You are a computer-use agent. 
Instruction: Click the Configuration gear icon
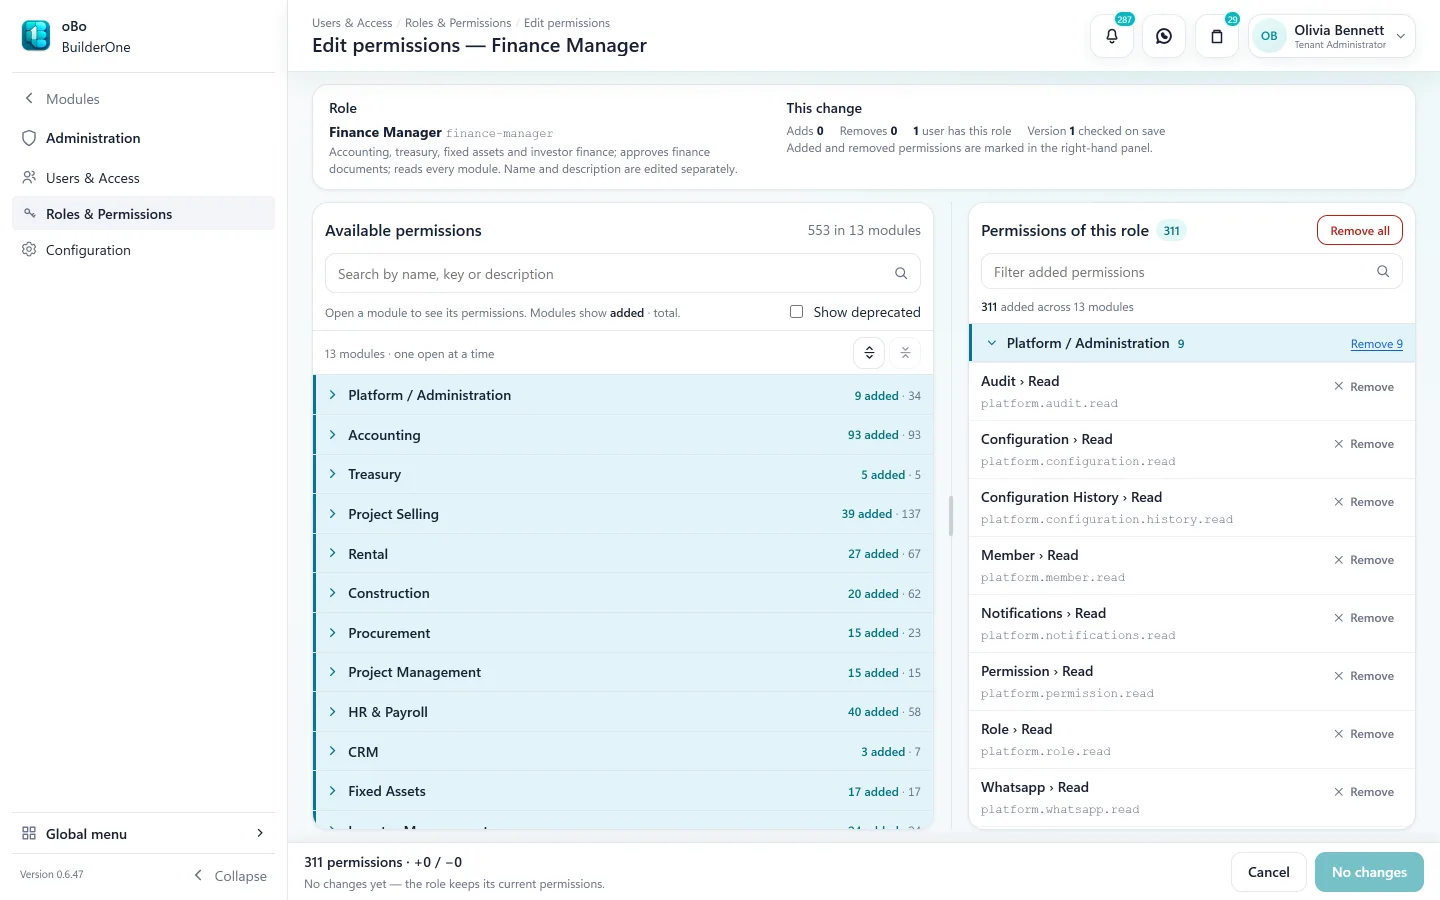(x=29, y=249)
